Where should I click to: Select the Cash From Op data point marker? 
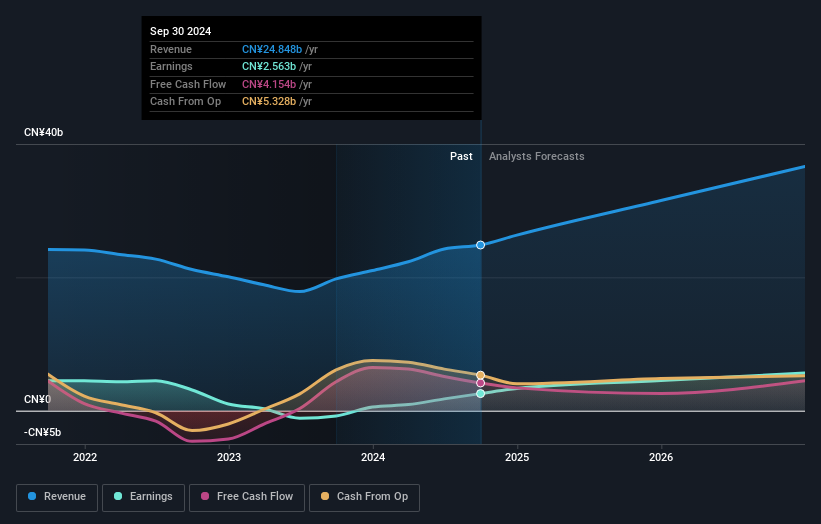480,375
